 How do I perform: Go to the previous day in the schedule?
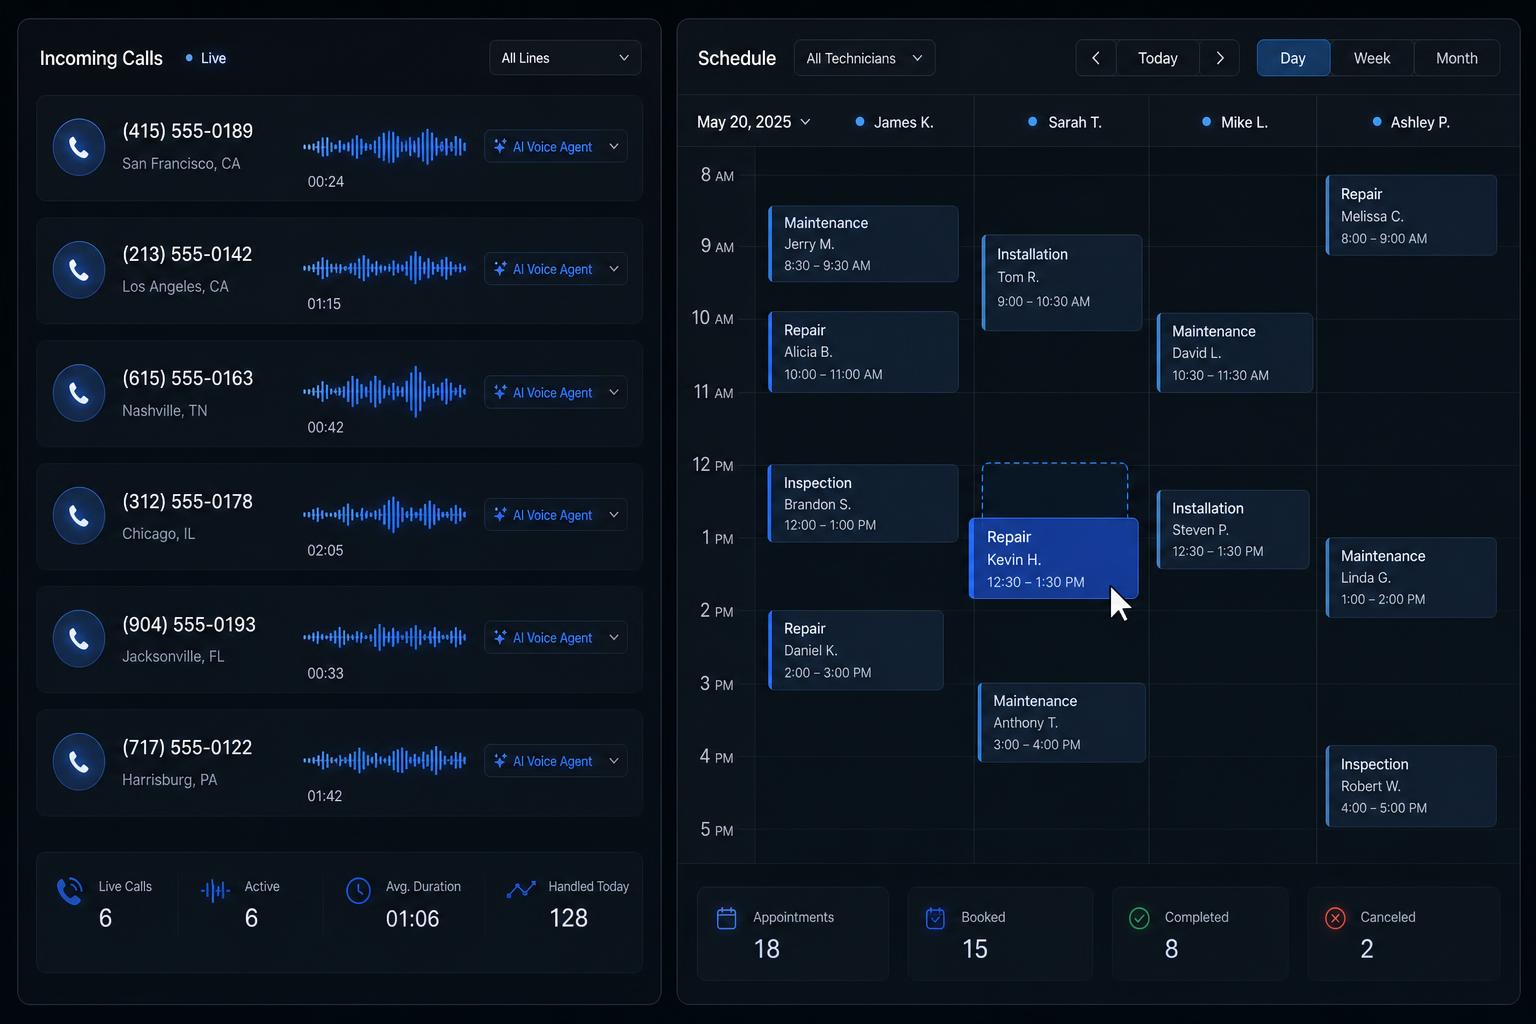(1096, 58)
